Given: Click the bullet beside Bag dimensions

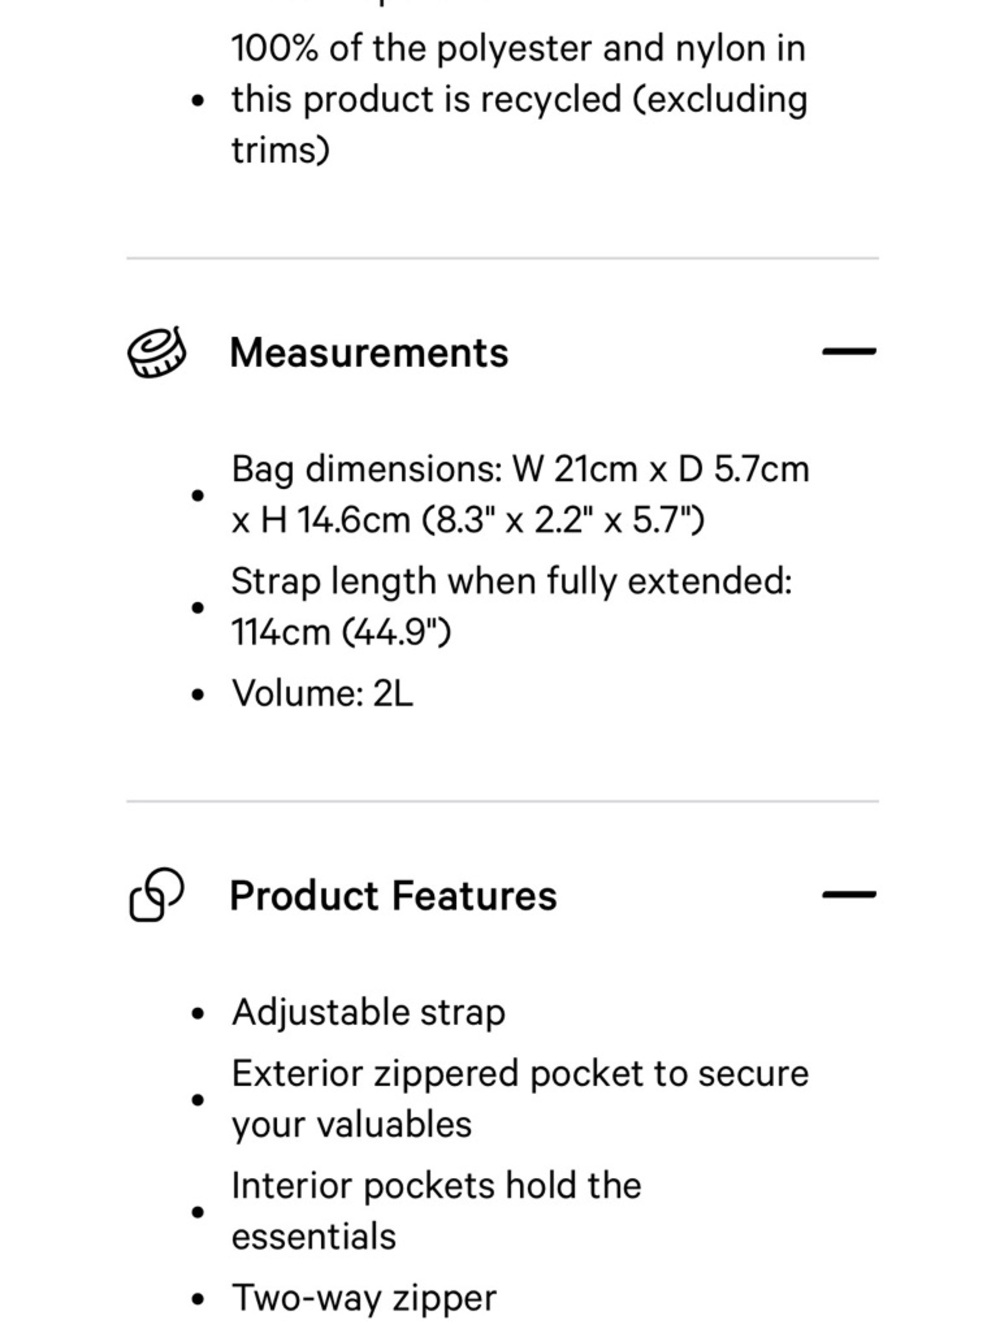Looking at the screenshot, I should (198, 495).
